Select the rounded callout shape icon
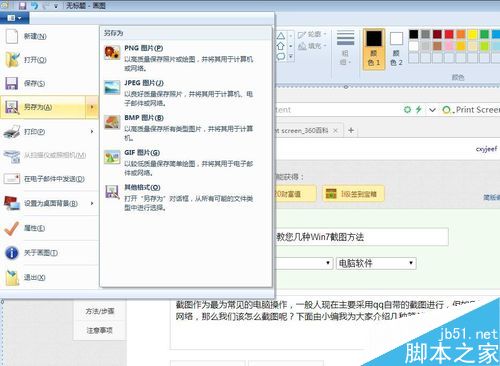This screenshot has width=500, height=366. point(281,56)
